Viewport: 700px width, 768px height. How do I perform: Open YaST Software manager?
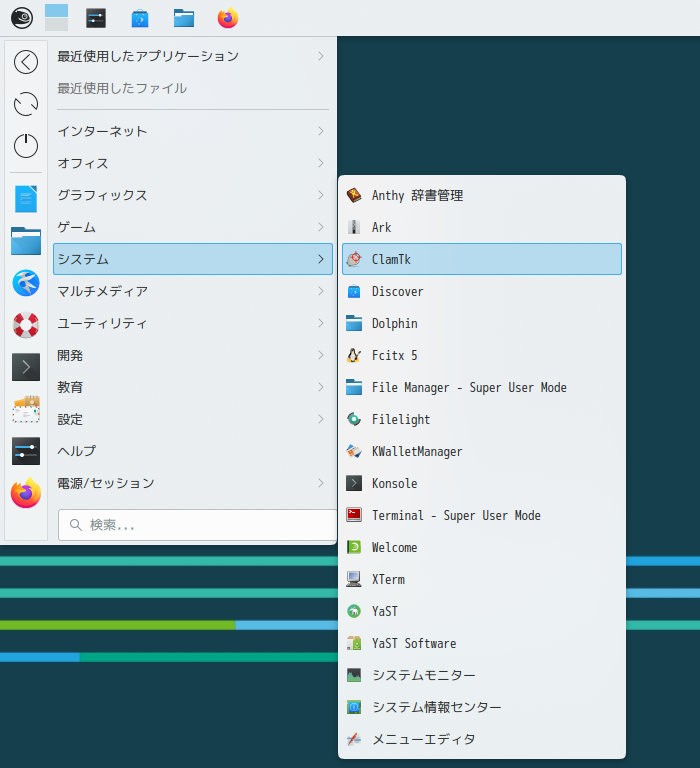pos(482,643)
